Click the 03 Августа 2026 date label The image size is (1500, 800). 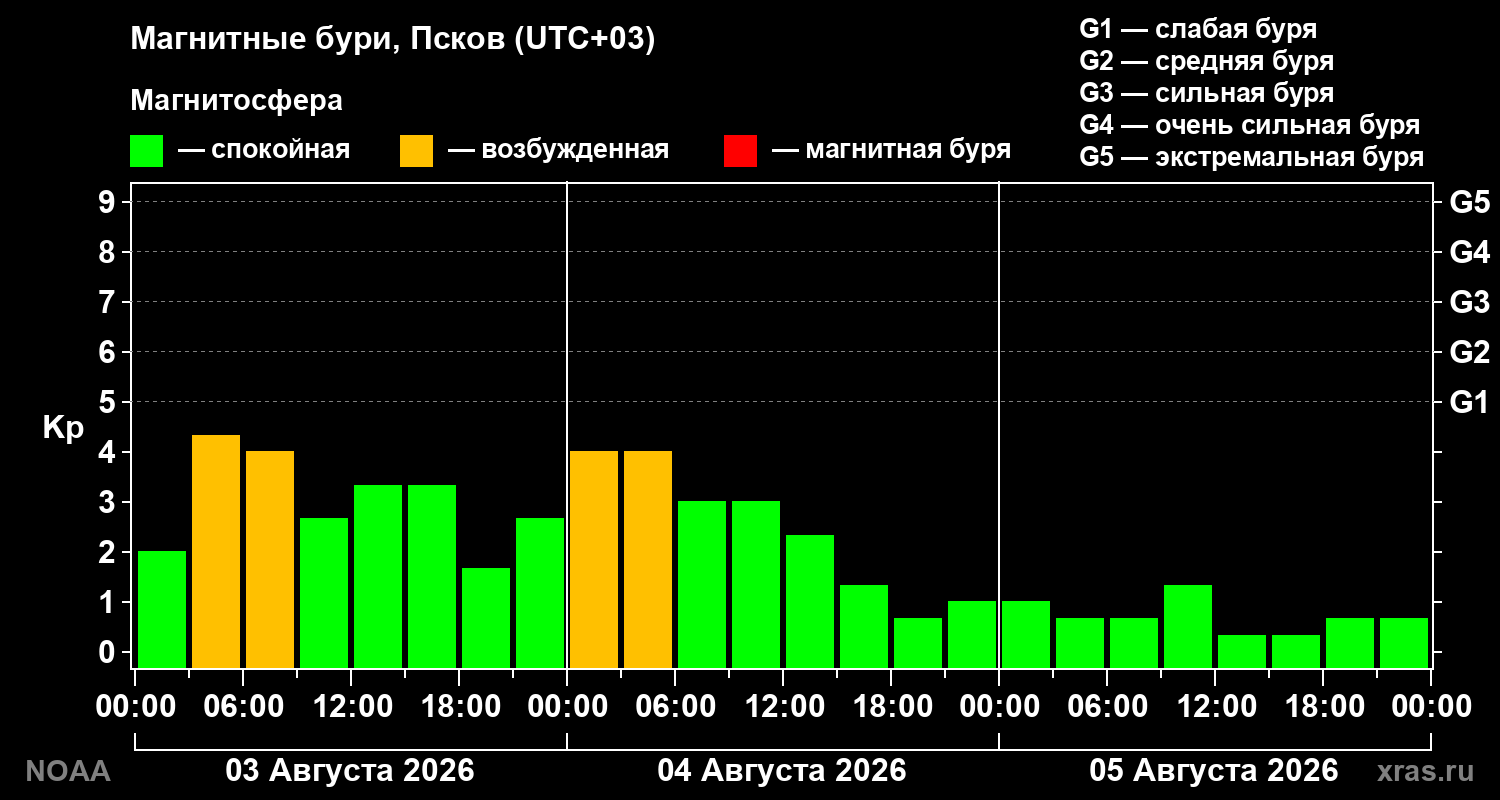point(350,771)
